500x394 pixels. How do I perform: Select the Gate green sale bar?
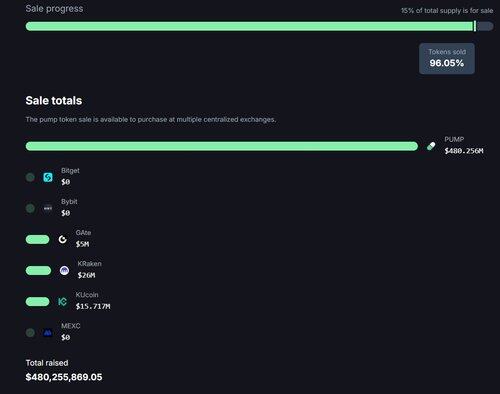tap(37, 239)
